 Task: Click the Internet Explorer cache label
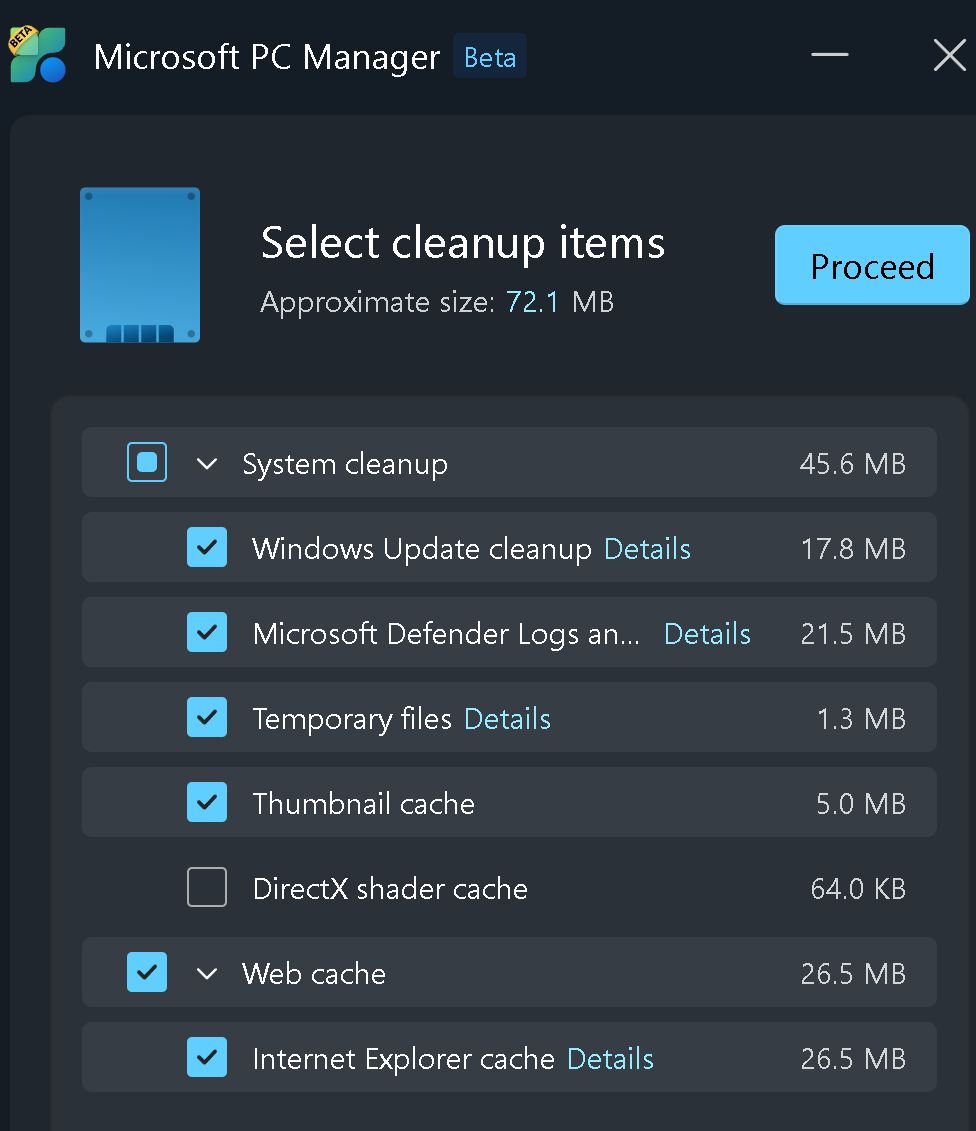point(404,1059)
